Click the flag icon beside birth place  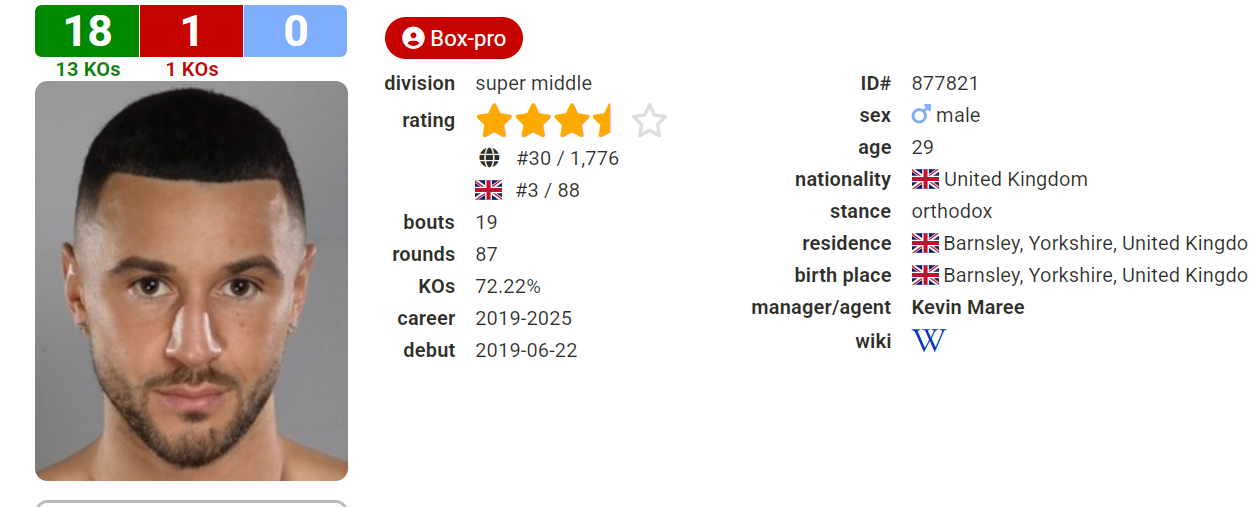coord(925,275)
